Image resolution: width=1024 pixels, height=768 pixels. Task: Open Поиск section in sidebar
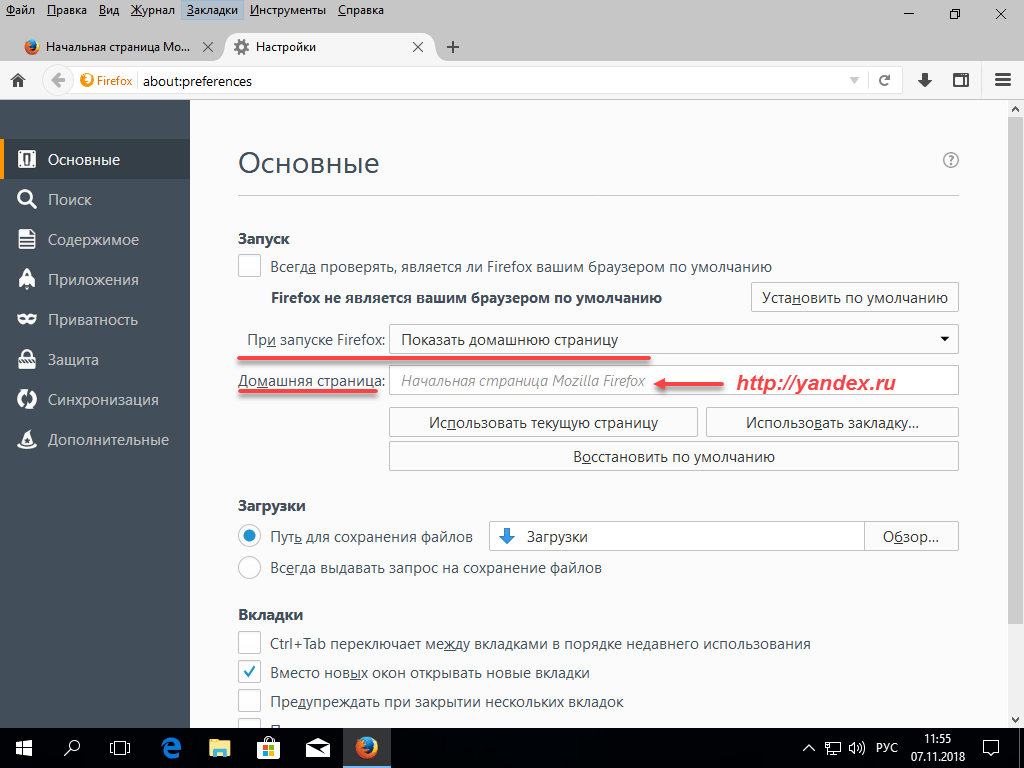[x=69, y=200]
